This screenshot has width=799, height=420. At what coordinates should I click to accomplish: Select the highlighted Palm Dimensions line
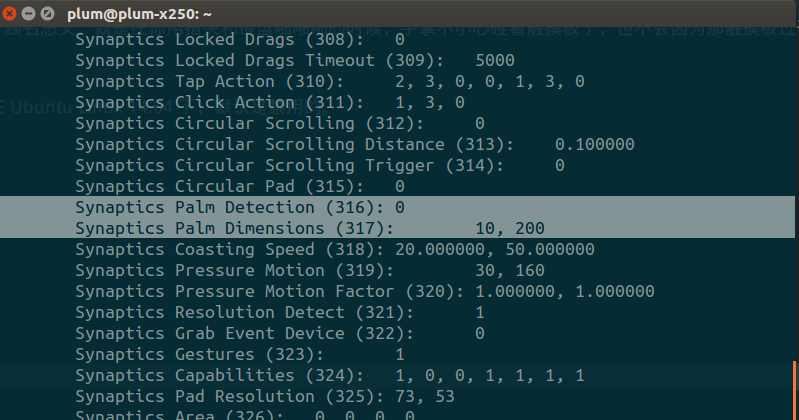[x=310, y=228]
